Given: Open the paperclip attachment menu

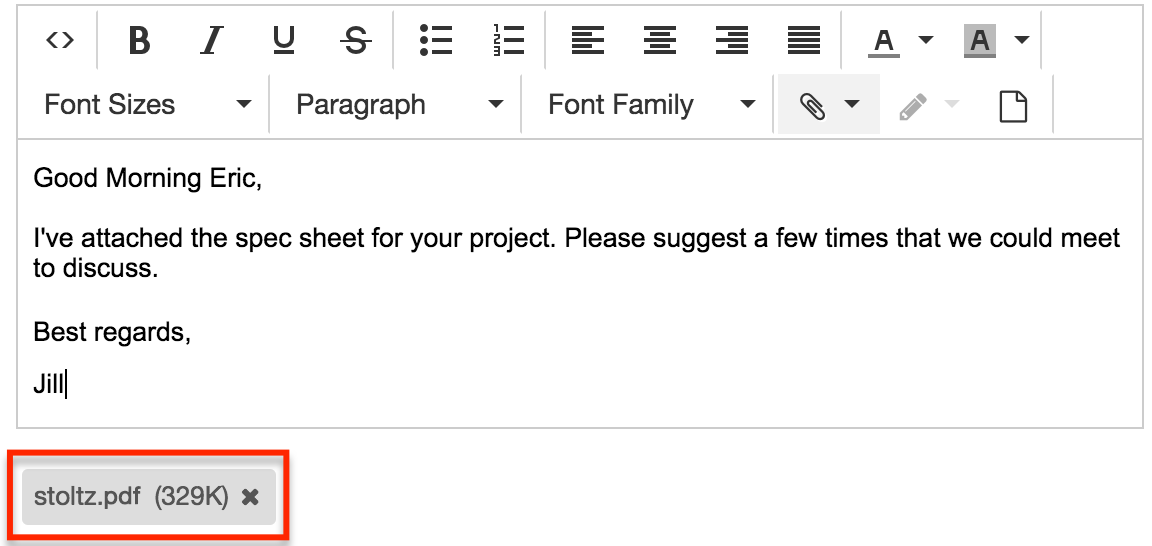Looking at the screenshot, I should click(x=828, y=105).
